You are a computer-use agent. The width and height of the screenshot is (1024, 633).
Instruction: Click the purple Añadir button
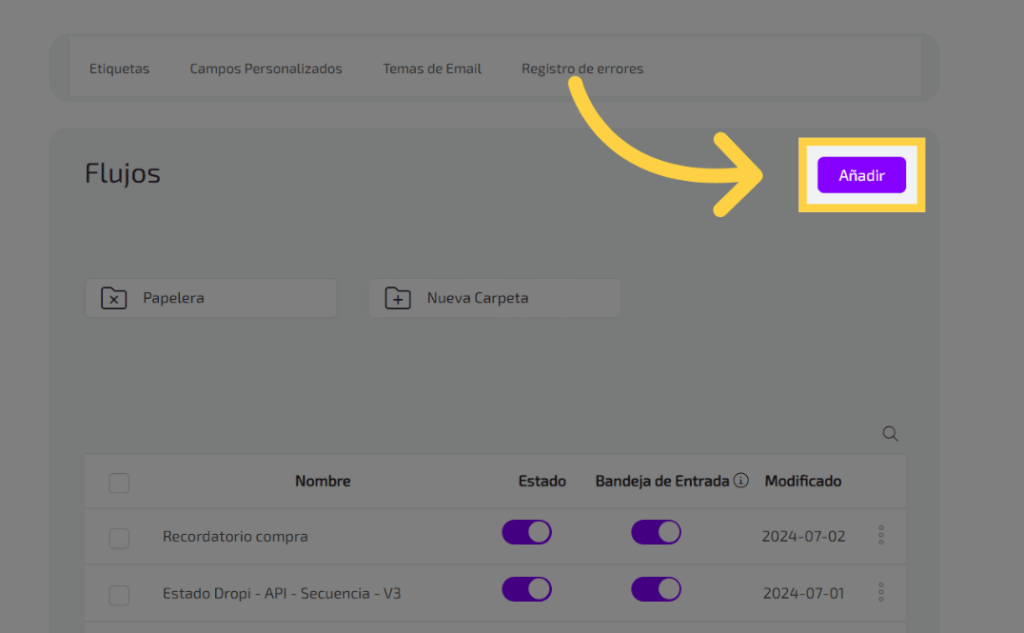pos(861,175)
